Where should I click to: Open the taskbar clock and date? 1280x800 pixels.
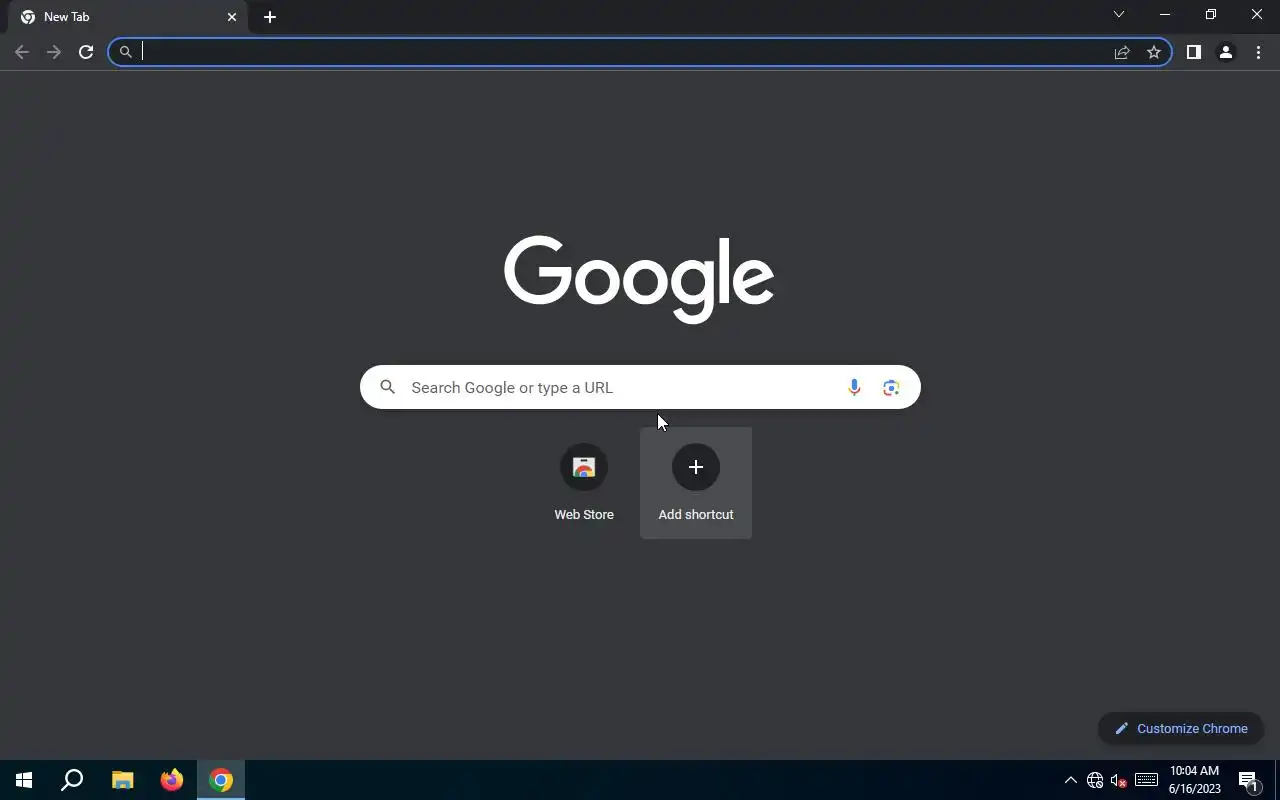(1194, 780)
